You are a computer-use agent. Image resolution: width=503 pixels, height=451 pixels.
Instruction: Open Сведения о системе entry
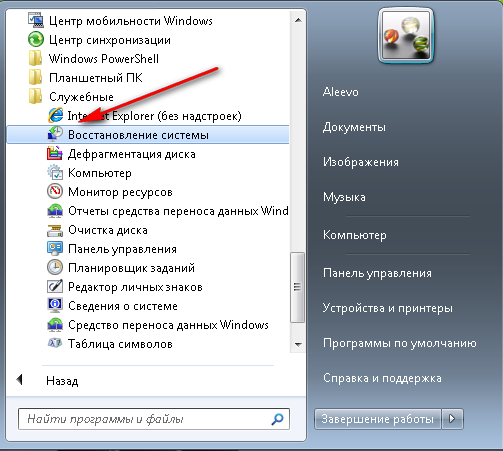123,306
